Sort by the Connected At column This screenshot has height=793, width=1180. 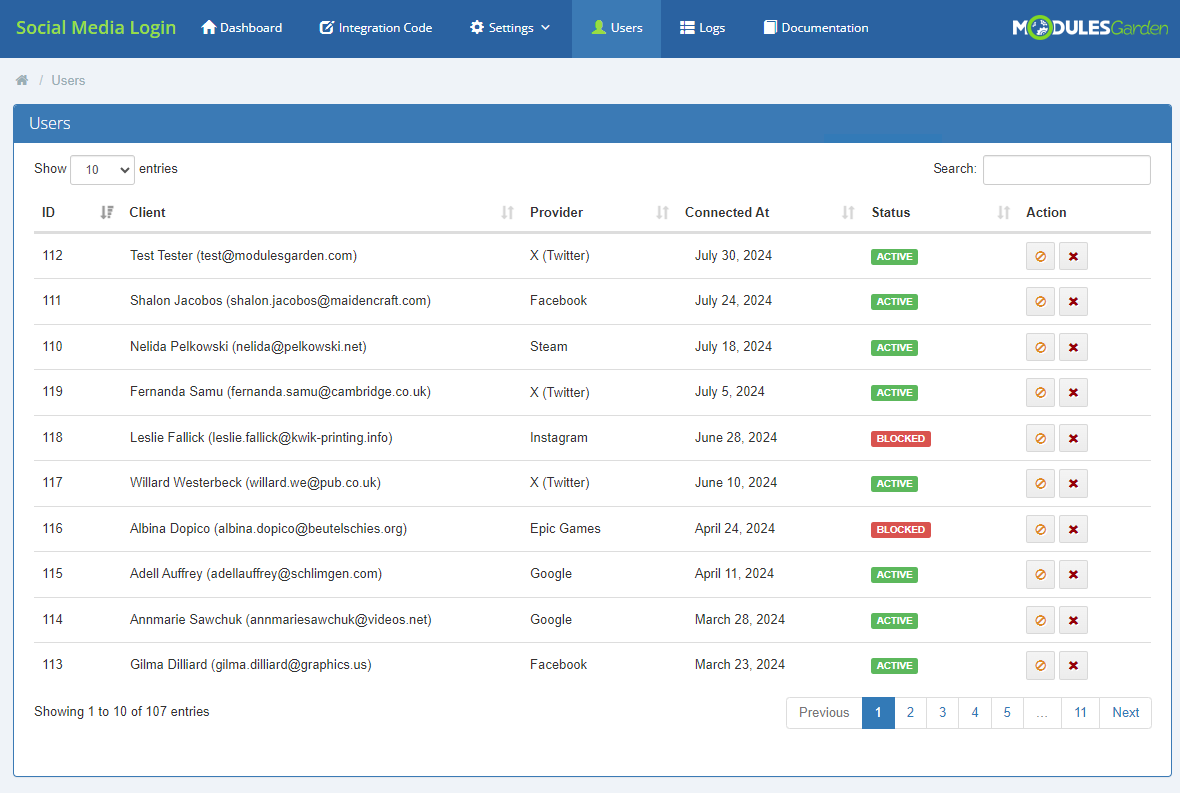click(770, 212)
